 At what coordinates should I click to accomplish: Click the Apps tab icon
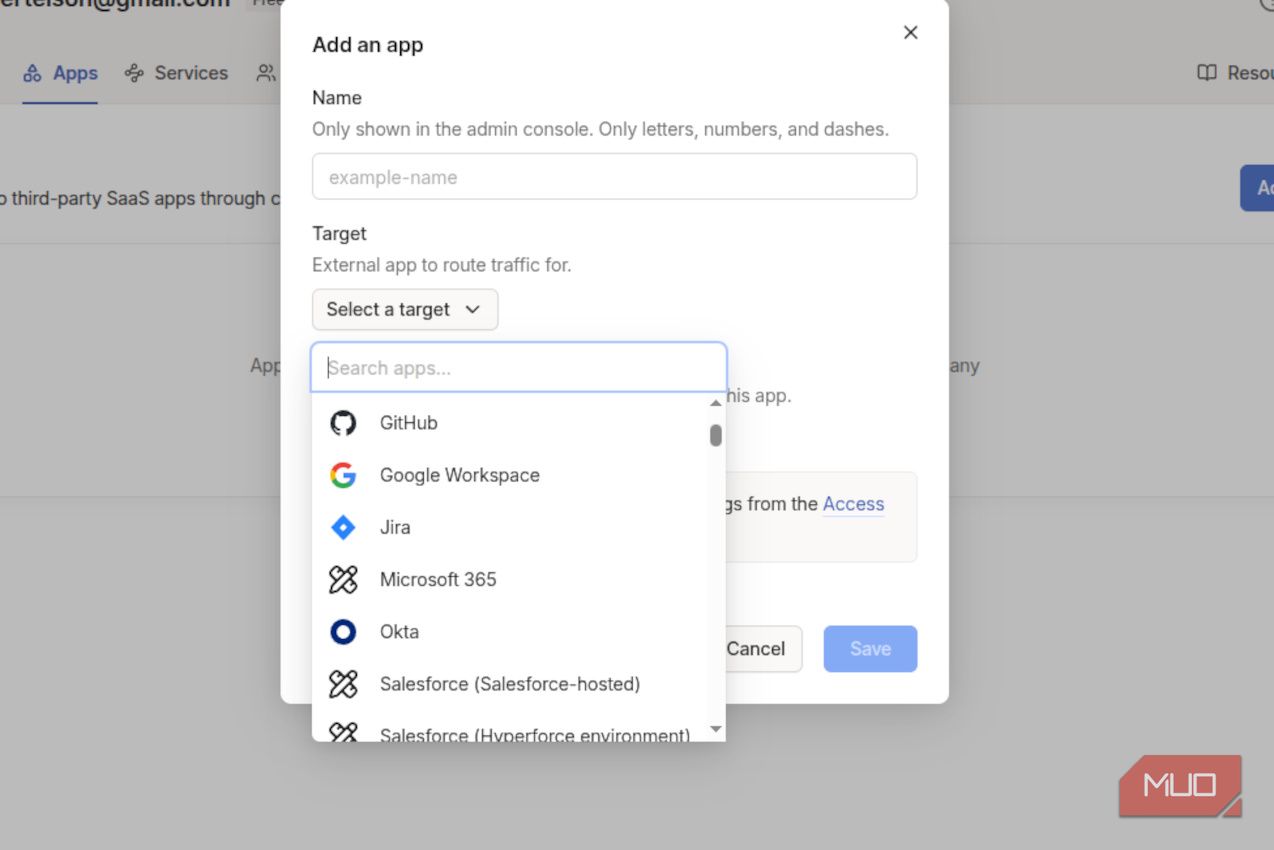33,73
